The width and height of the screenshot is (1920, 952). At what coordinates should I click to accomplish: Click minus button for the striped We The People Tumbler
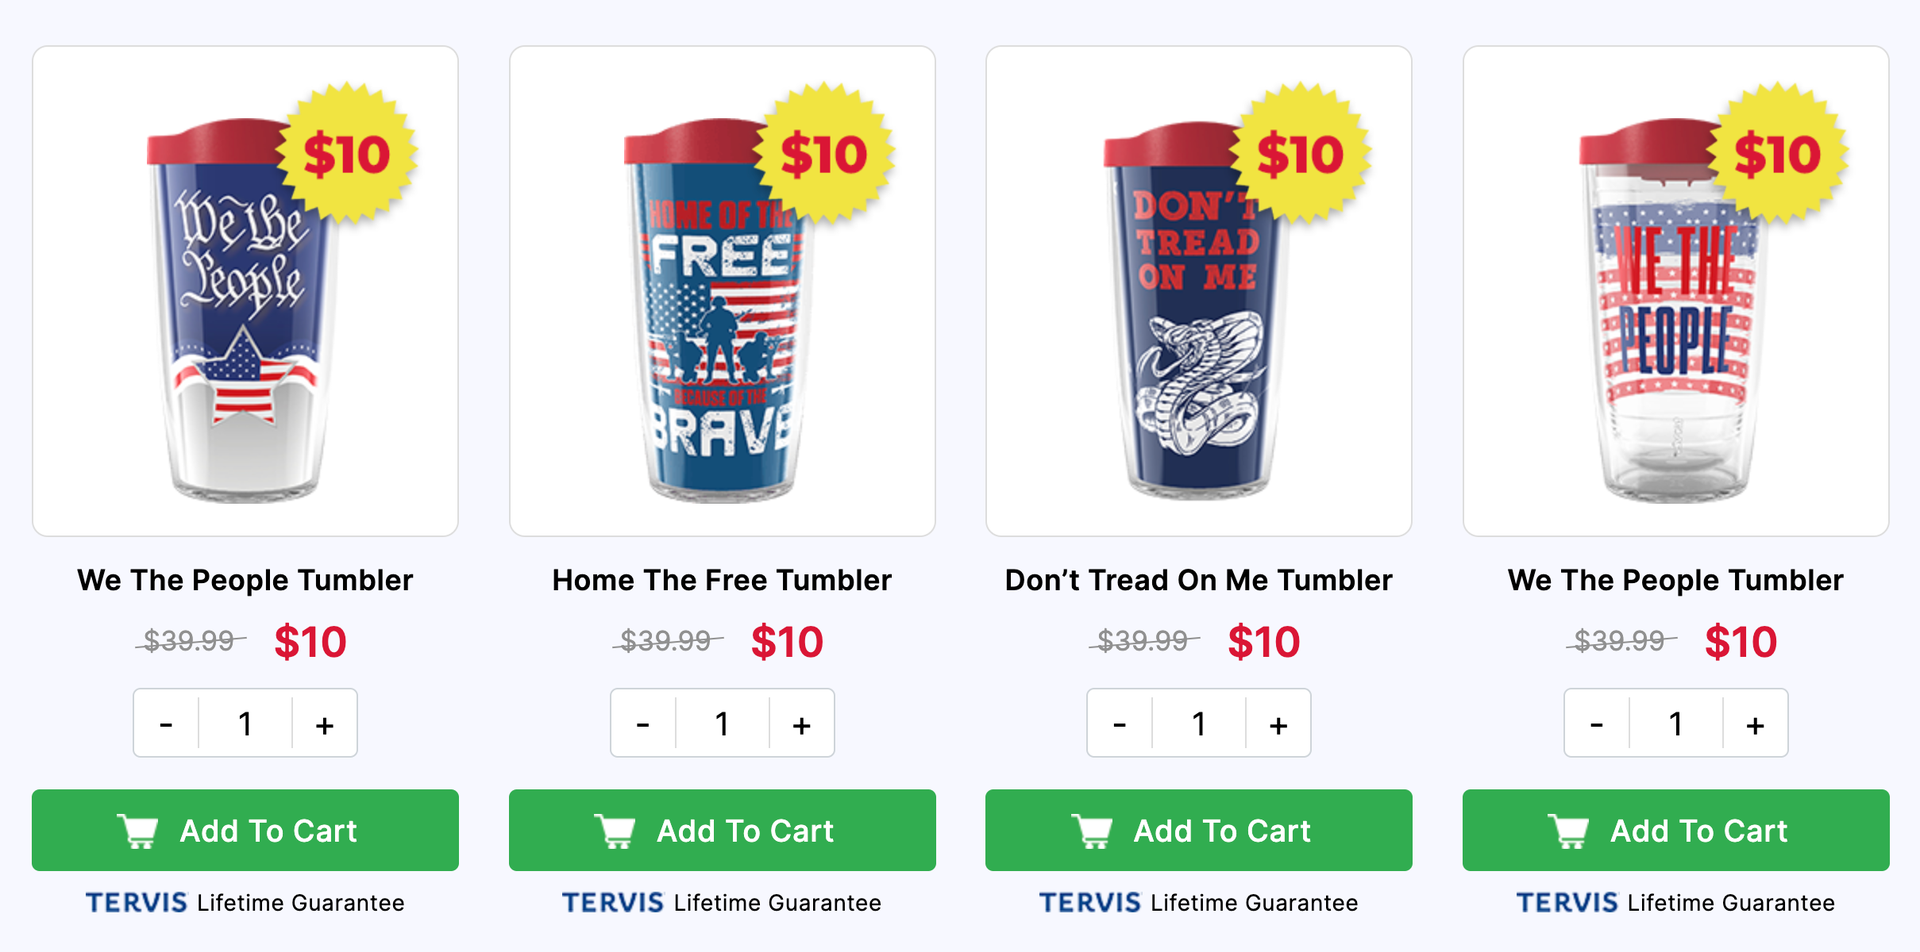click(1597, 724)
